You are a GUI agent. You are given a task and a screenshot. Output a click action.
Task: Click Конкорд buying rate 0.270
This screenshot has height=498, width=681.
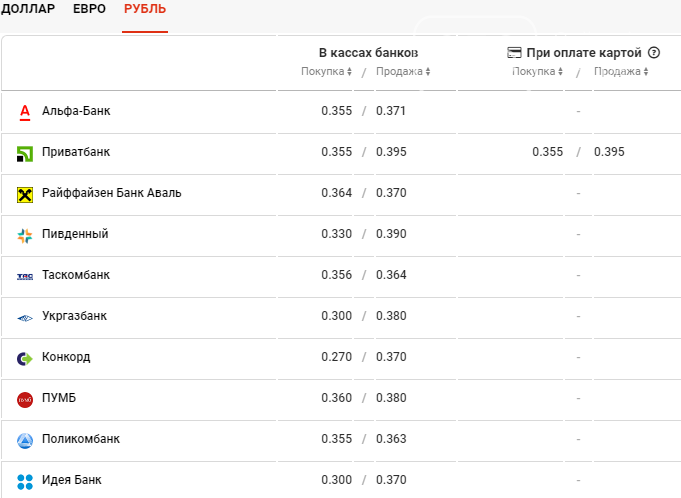pyautogui.click(x=337, y=357)
